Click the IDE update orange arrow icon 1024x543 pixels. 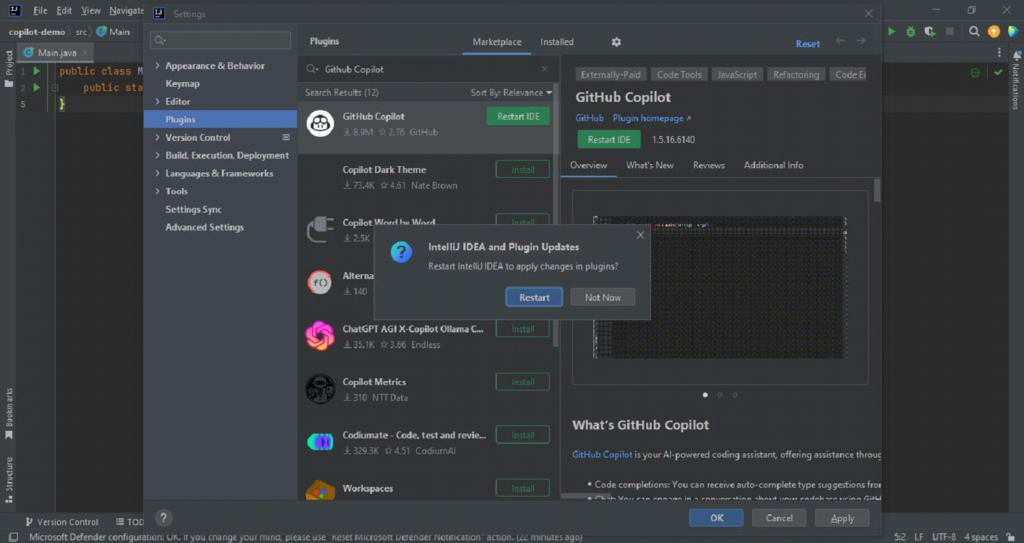coord(993,31)
